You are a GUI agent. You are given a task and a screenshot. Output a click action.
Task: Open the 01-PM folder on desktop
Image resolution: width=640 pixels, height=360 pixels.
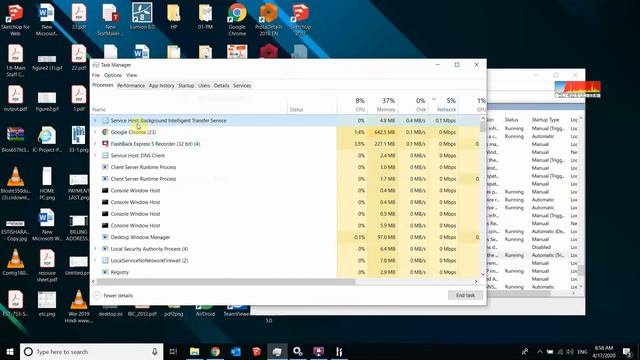coord(205,16)
